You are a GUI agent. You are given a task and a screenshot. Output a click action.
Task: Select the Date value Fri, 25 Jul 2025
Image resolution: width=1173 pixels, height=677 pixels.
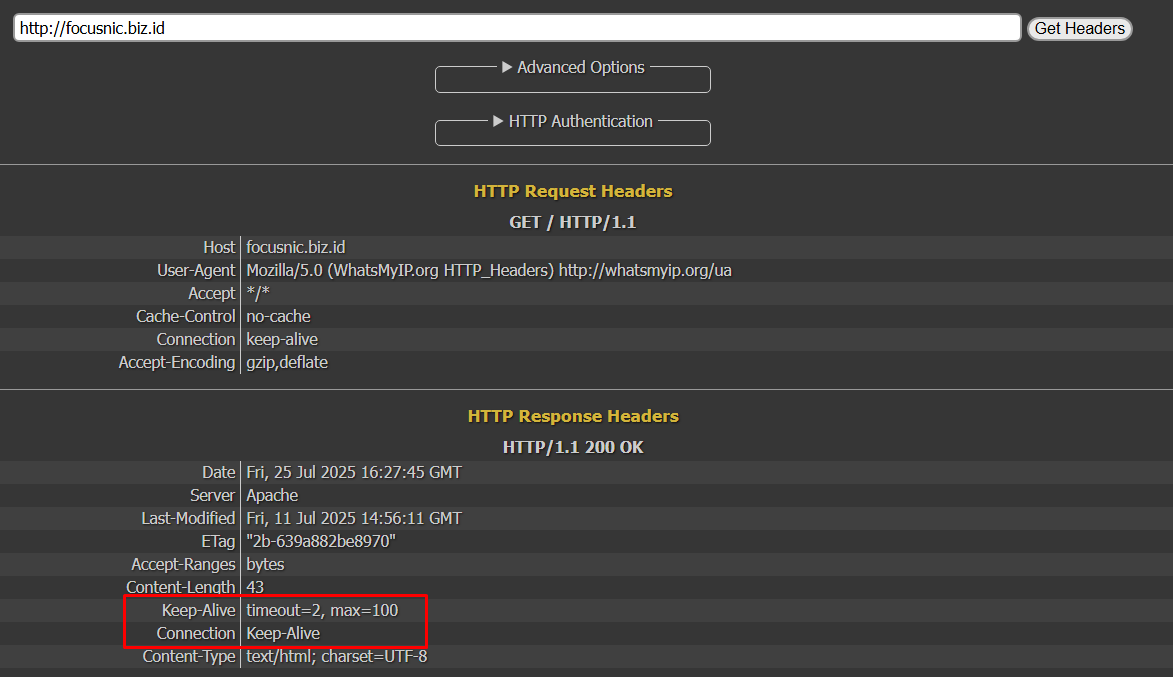tap(354, 472)
